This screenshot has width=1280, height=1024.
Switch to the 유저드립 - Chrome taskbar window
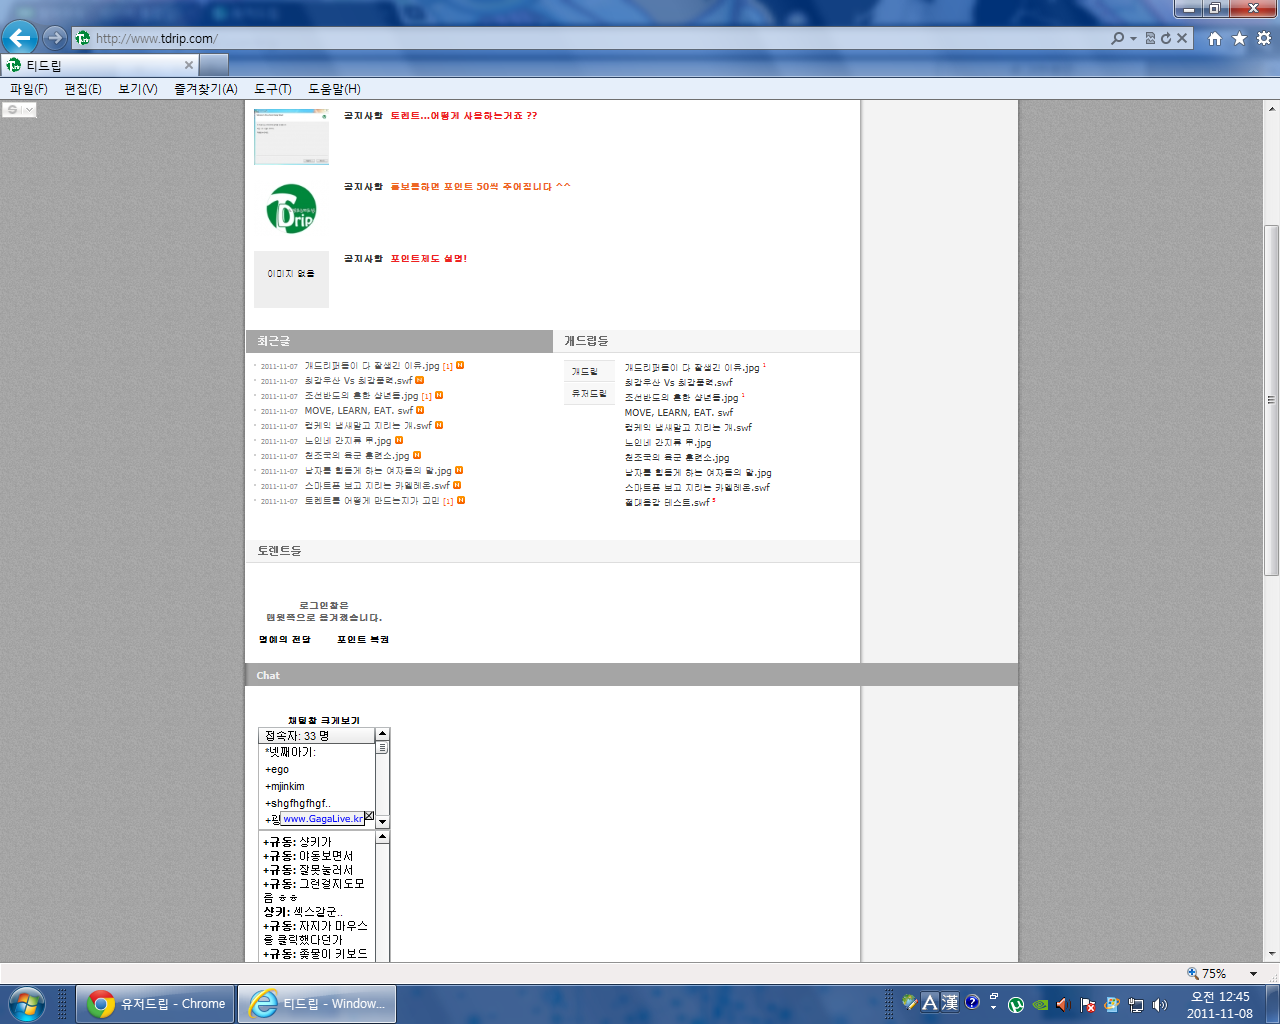coord(155,1003)
